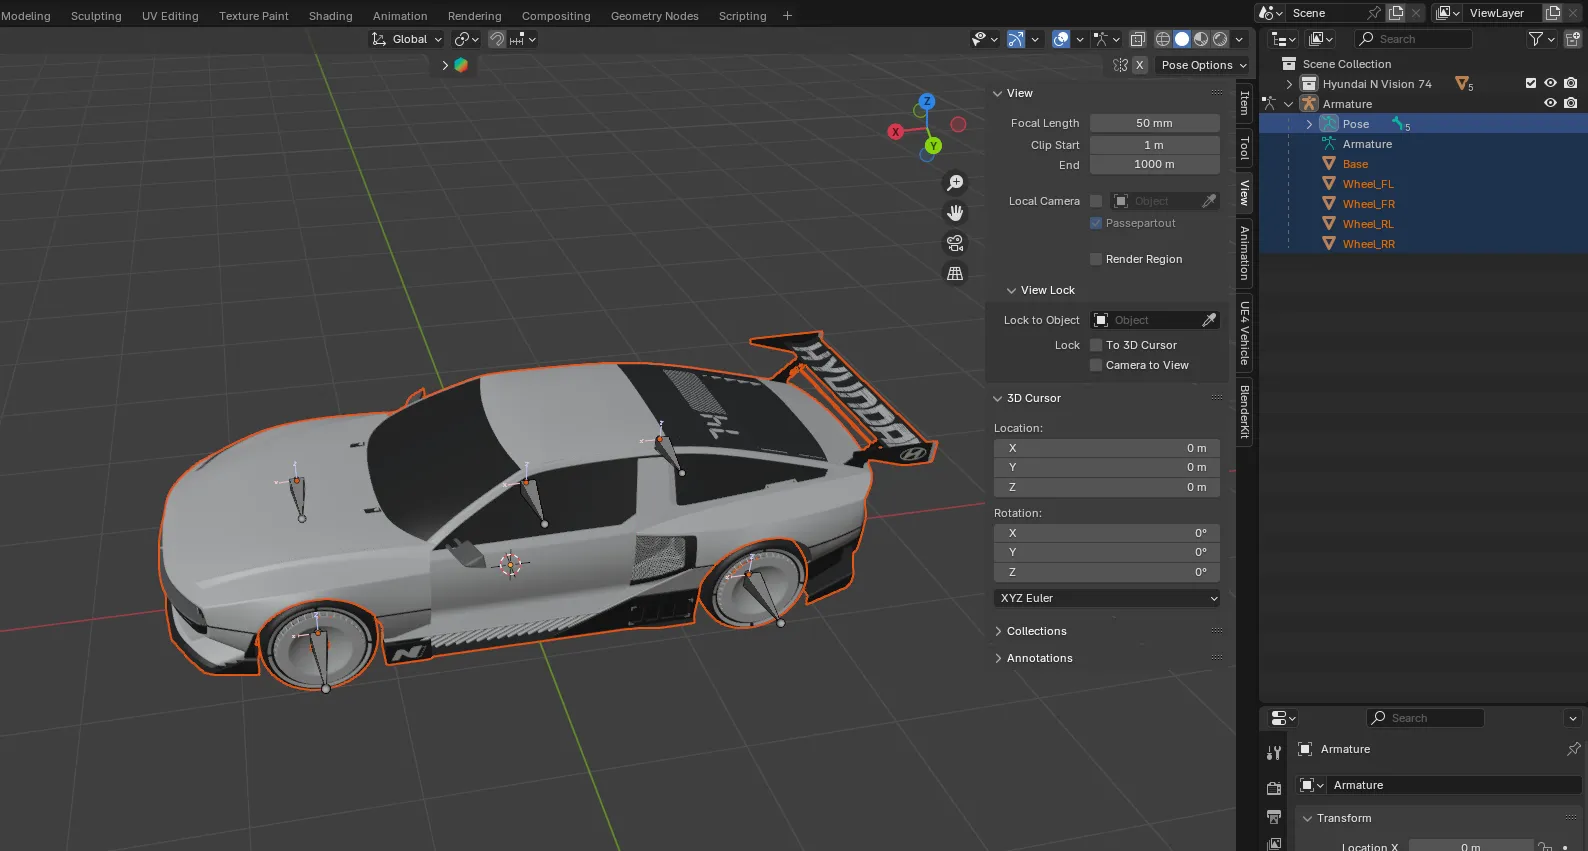
Task: Toggle X-ray mode icon
Action: [x=1138, y=39]
